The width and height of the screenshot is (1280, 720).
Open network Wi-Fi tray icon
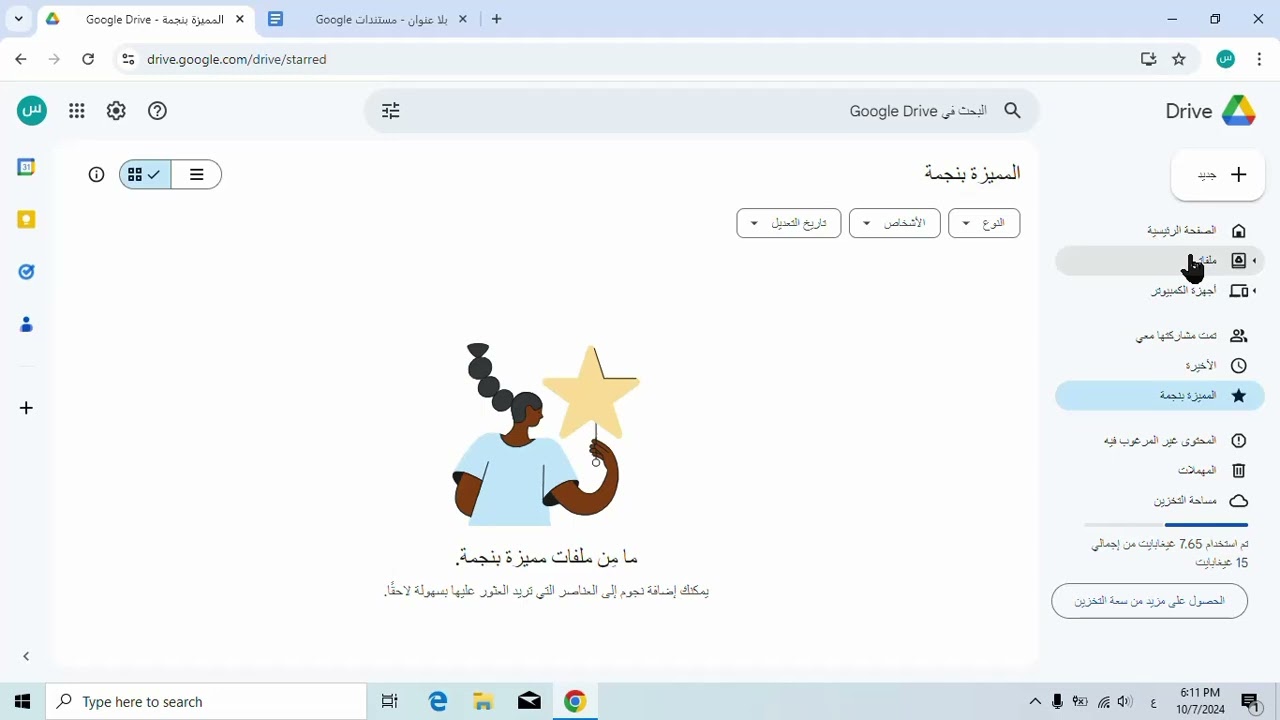[x=1104, y=702]
